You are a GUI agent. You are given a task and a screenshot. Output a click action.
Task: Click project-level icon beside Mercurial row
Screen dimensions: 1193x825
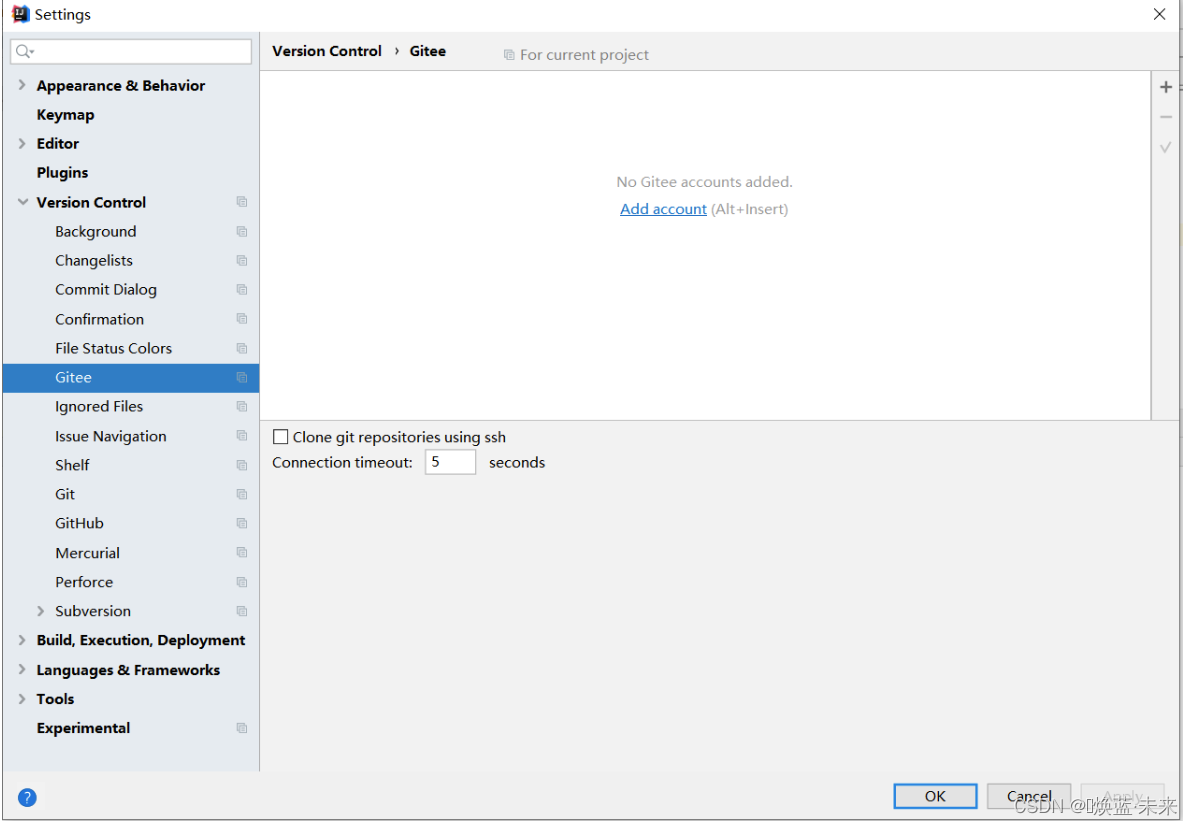[242, 553]
